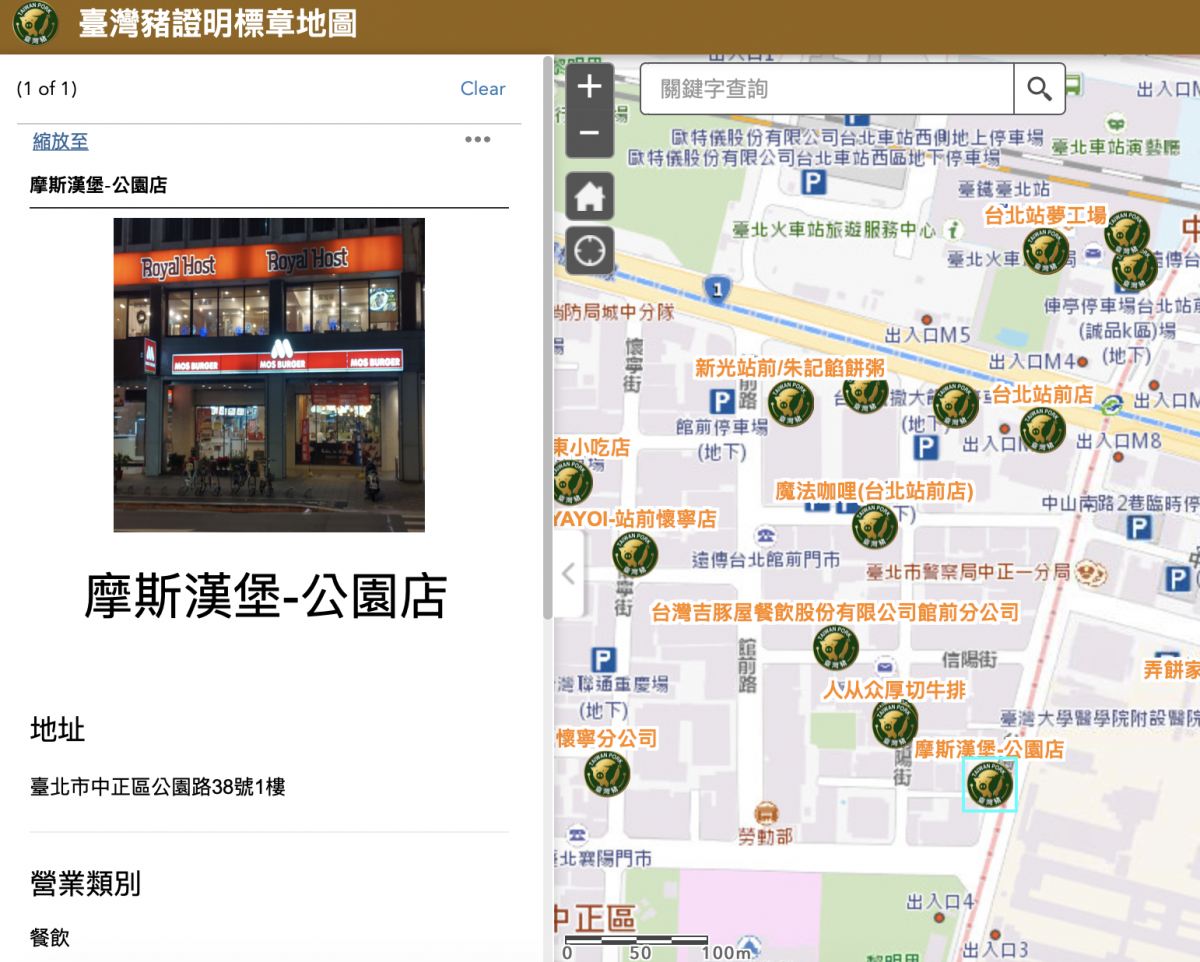The image size is (1200, 962).
Task: Select the 東小吃店 map marker
Action: tap(573, 484)
